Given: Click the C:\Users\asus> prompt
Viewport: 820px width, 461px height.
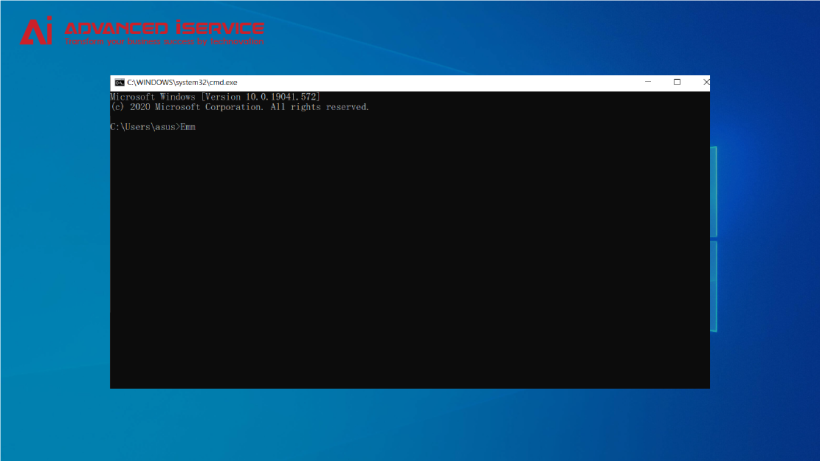Looking at the screenshot, I should point(144,127).
